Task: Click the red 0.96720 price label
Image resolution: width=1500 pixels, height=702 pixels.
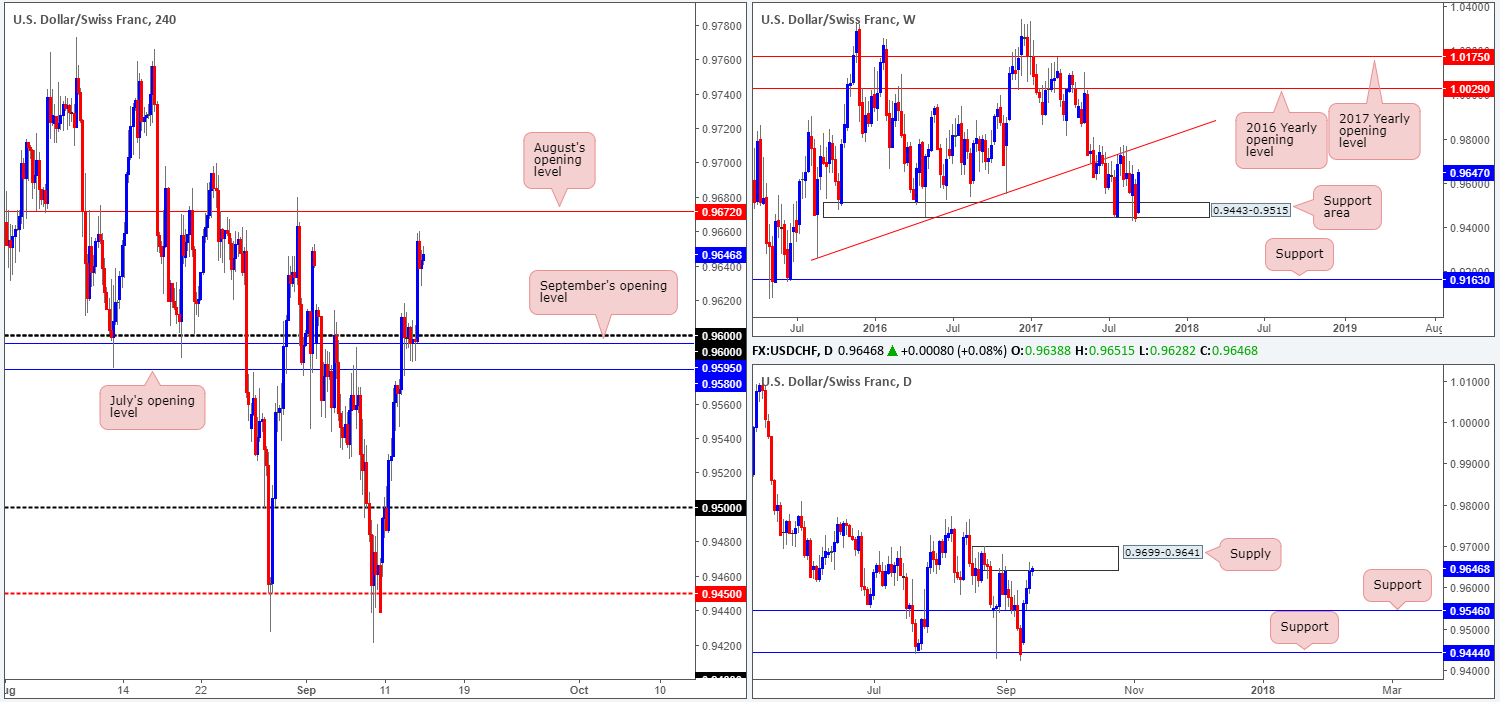Action: [720, 214]
